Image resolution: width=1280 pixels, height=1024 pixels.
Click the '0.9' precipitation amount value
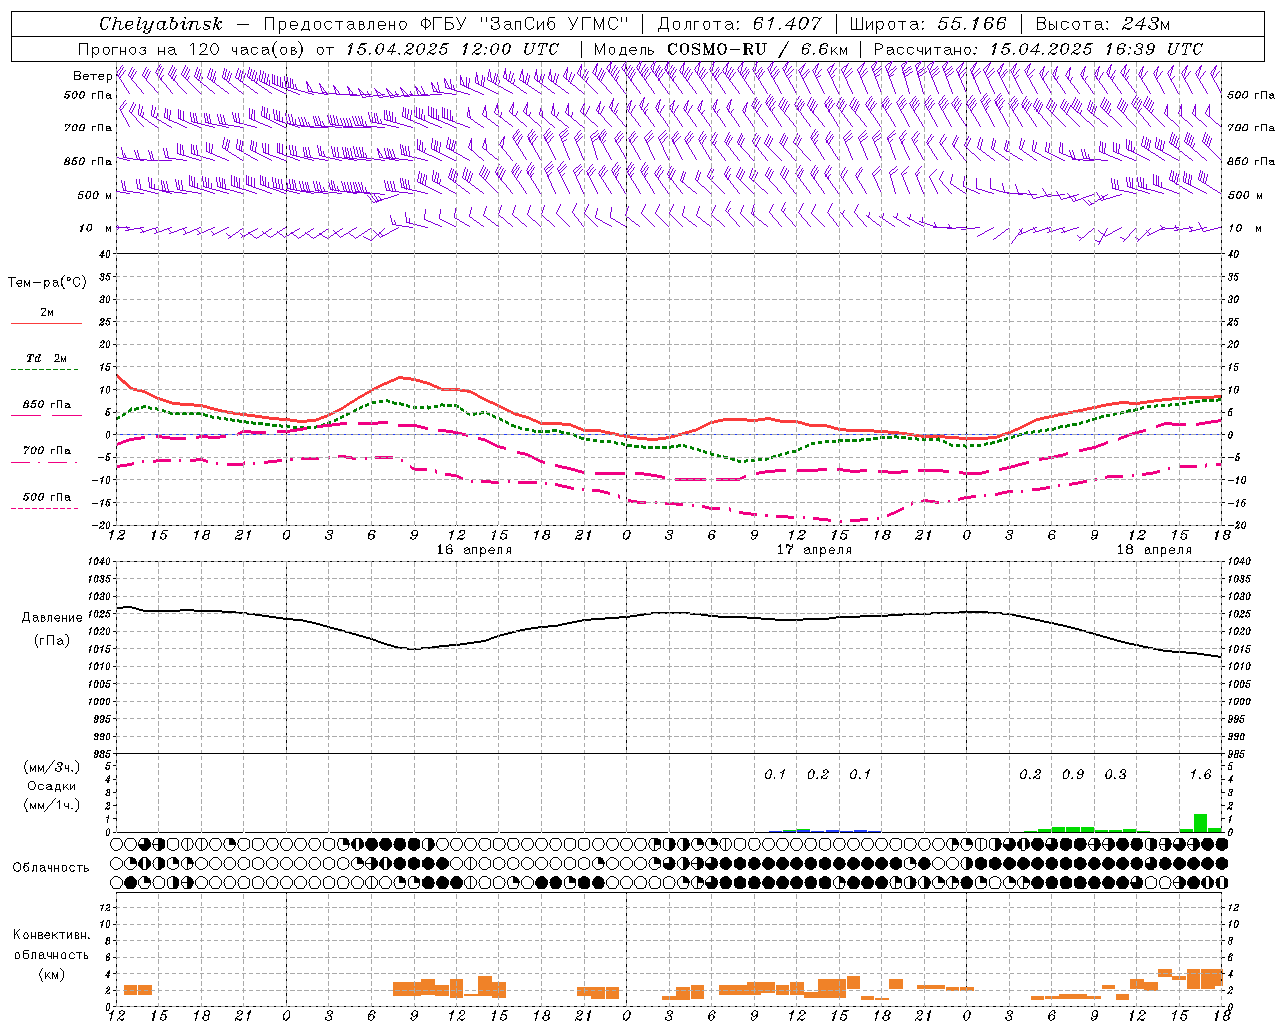(x=1073, y=775)
